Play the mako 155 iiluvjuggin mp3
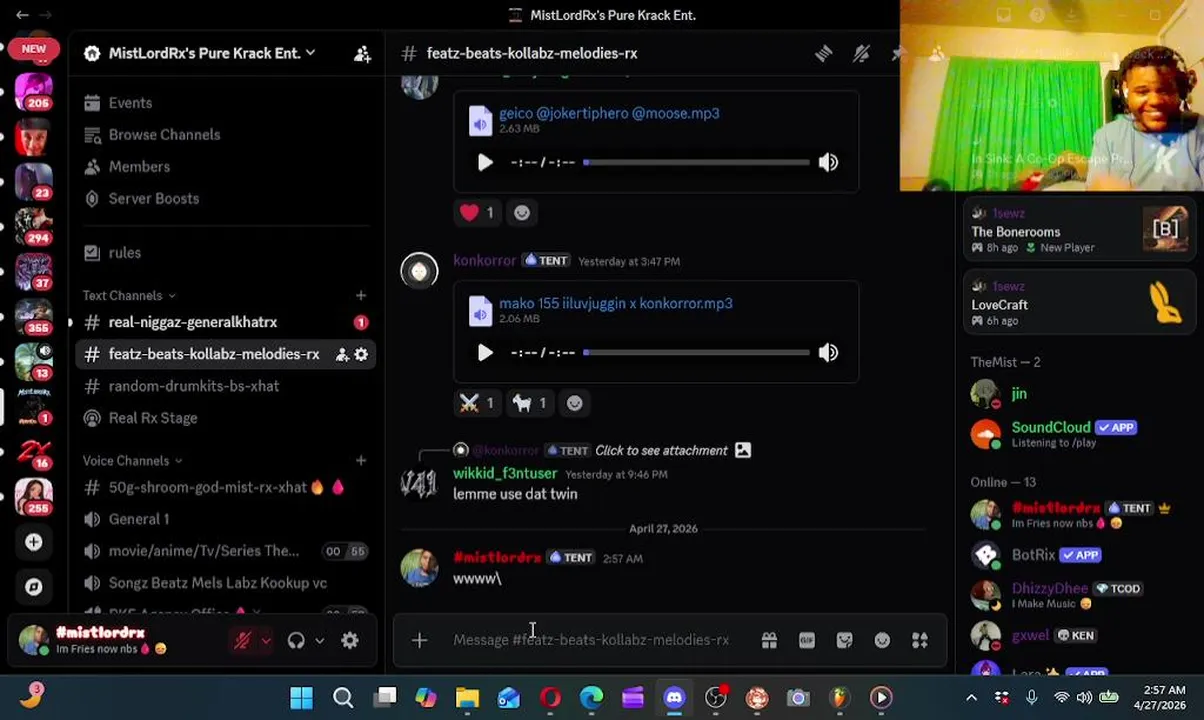 tap(485, 352)
